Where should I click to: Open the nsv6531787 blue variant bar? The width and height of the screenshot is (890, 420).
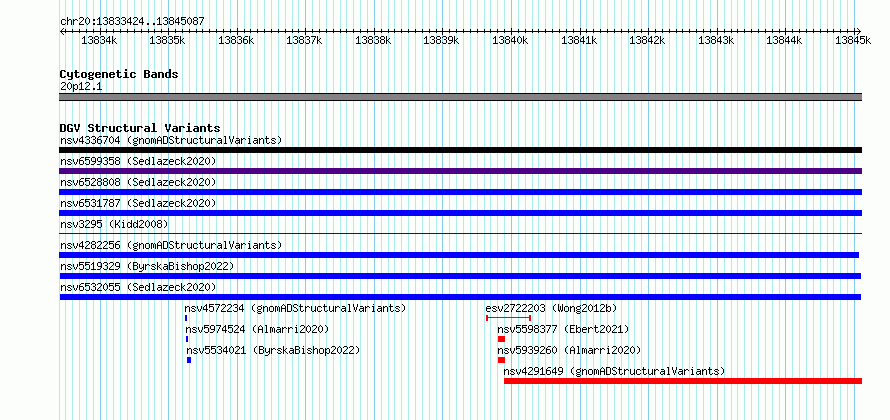click(x=460, y=213)
